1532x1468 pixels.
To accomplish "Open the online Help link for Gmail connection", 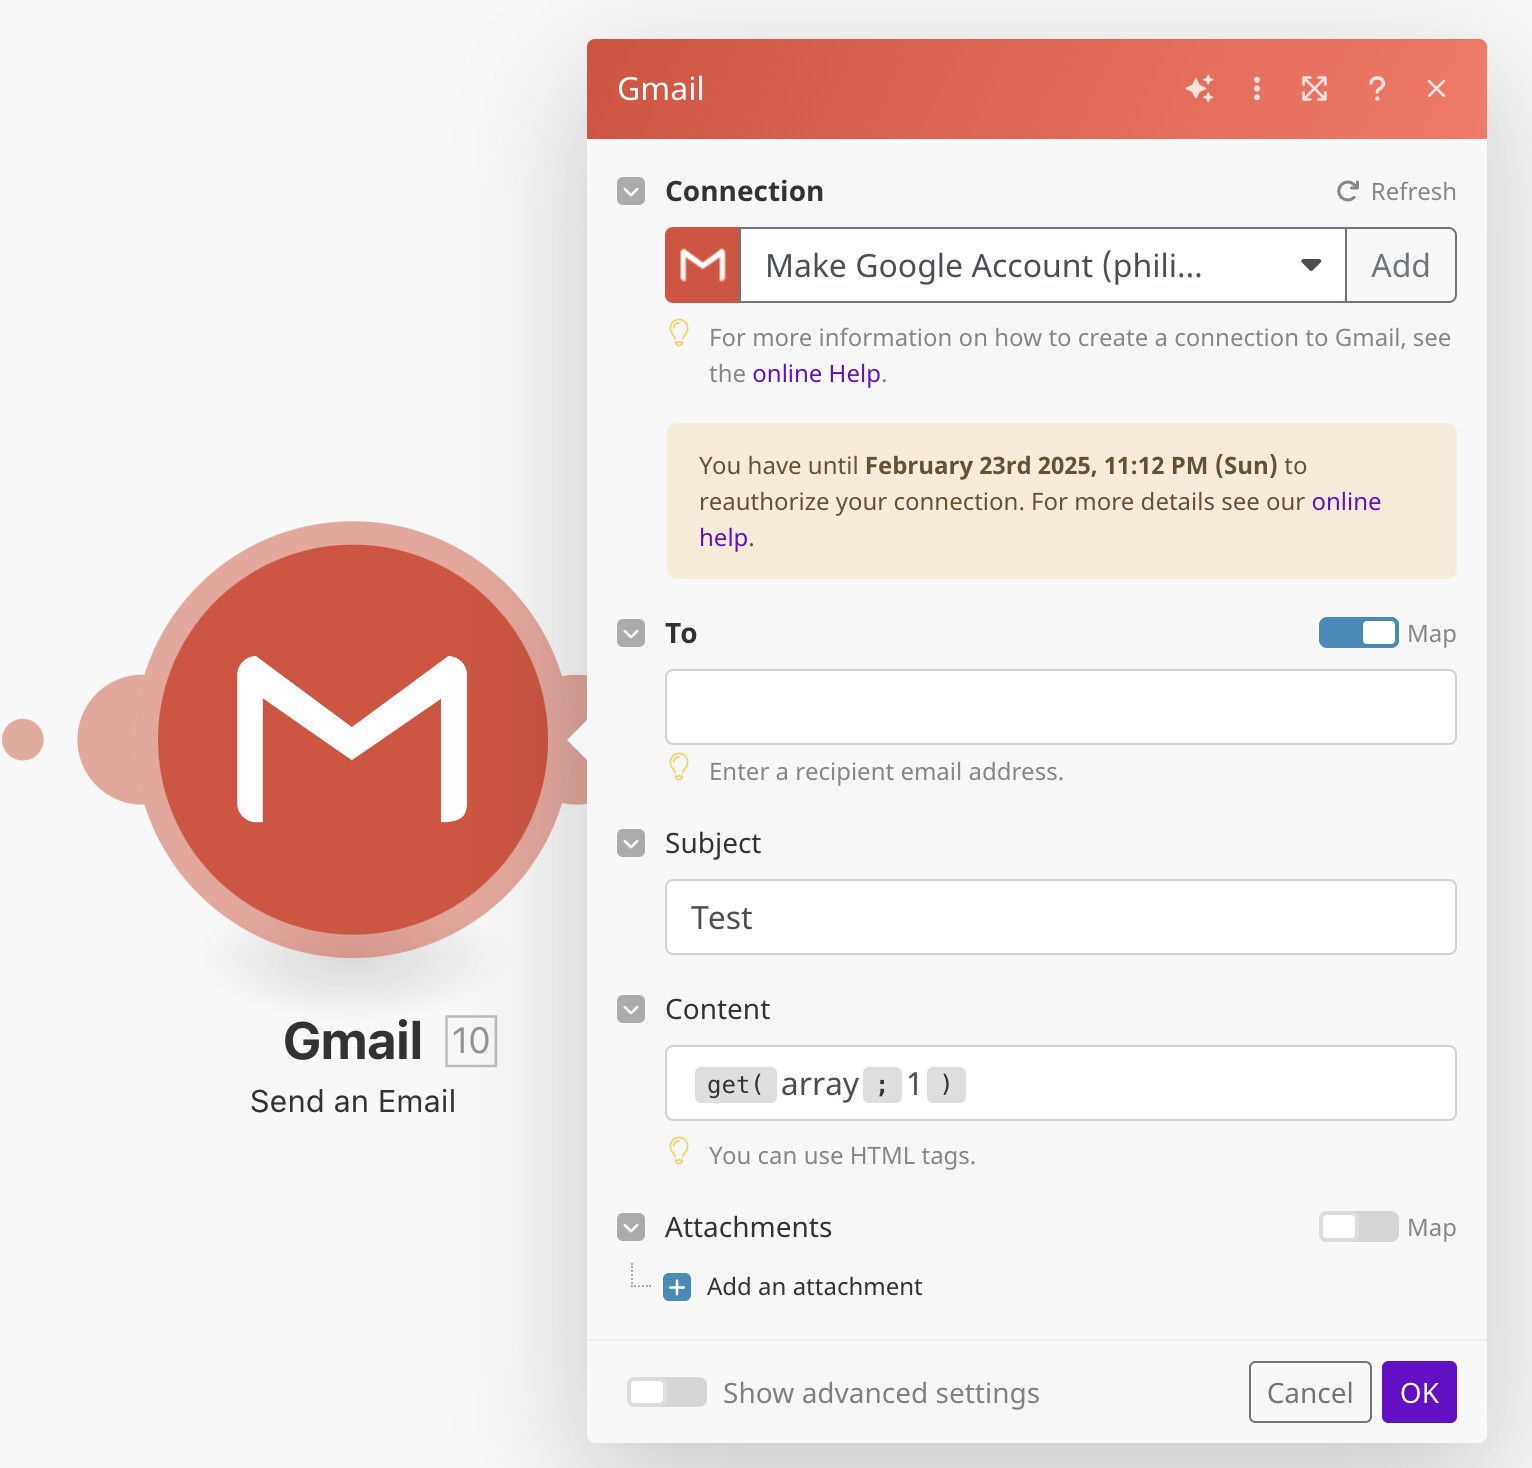I will coord(816,373).
